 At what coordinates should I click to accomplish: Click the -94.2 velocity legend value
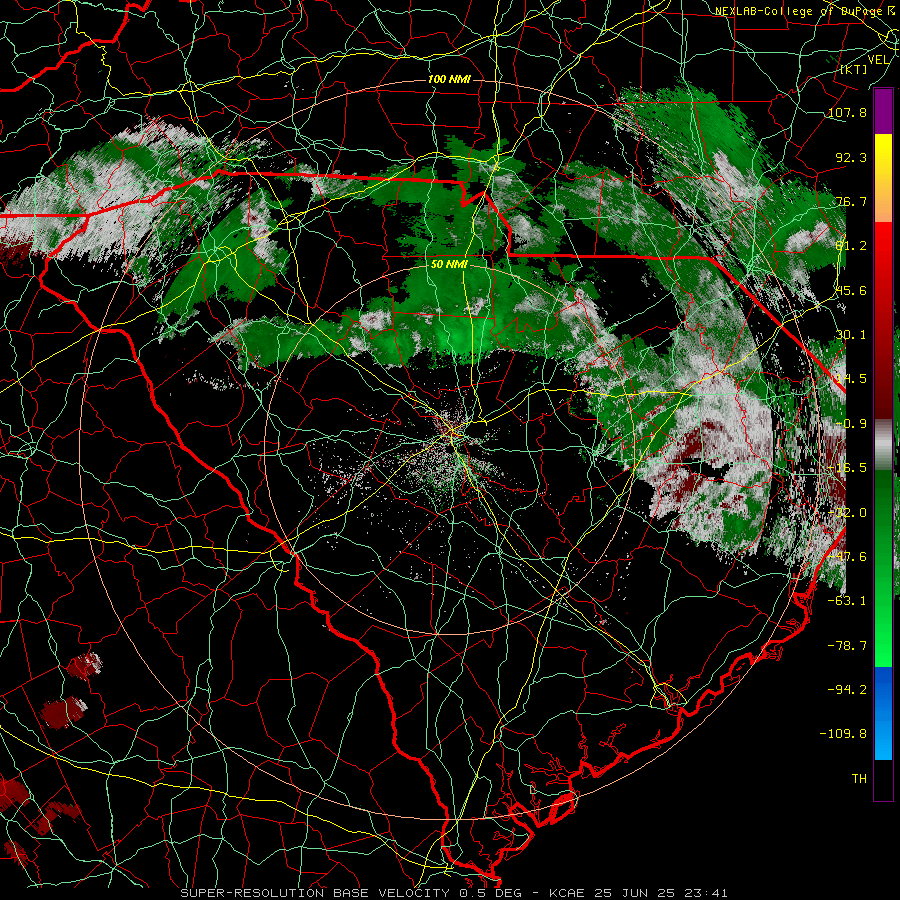(847, 689)
